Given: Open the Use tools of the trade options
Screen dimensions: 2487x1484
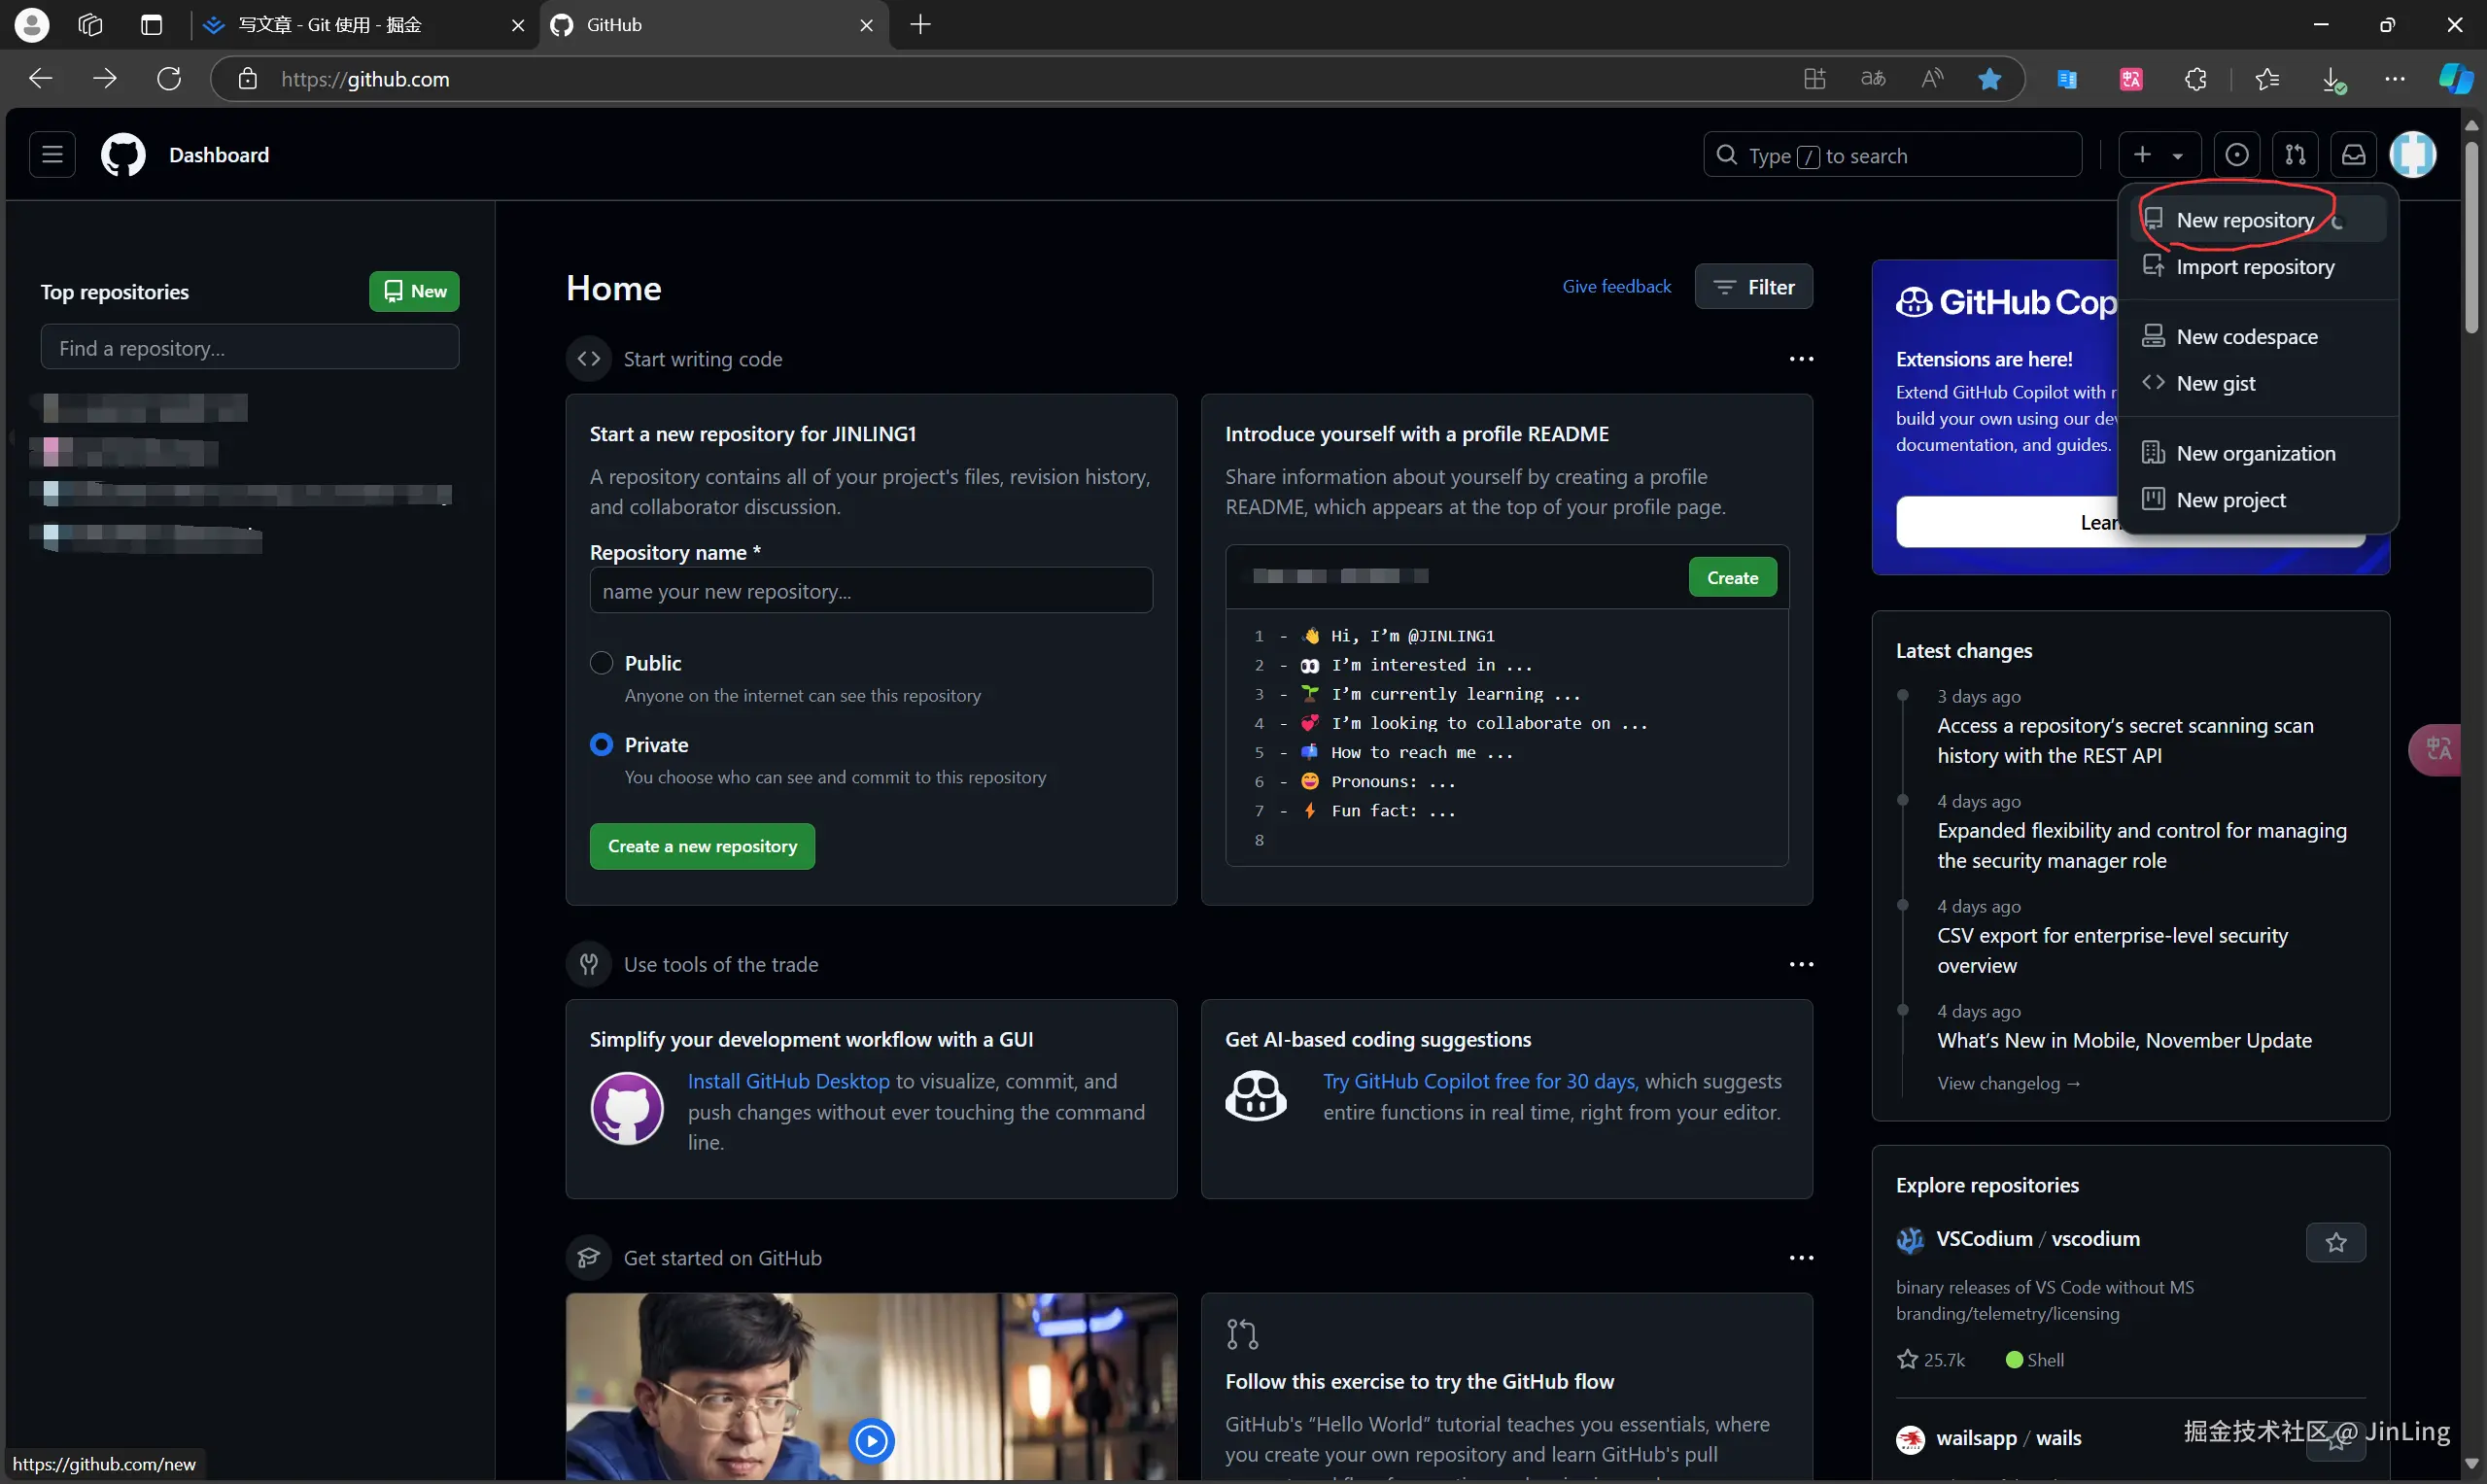Looking at the screenshot, I should [1800, 964].
